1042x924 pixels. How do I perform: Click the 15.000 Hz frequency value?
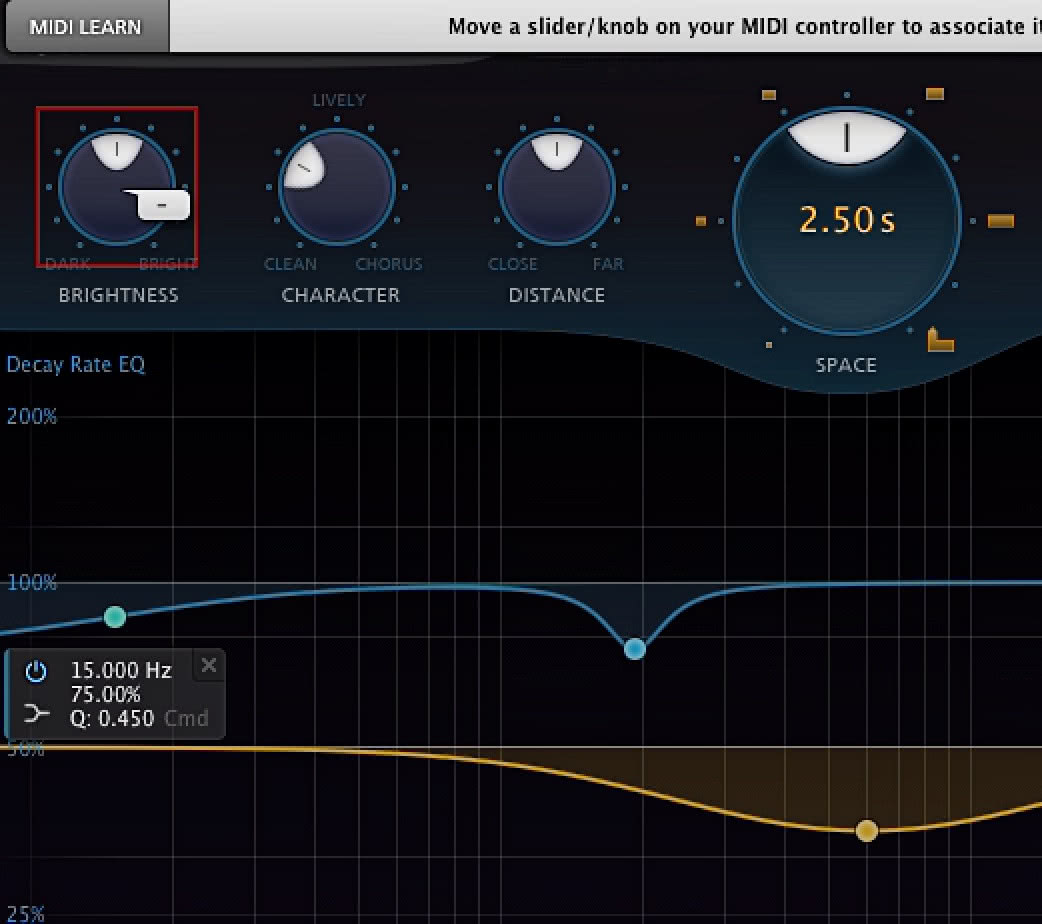point(121,670)
